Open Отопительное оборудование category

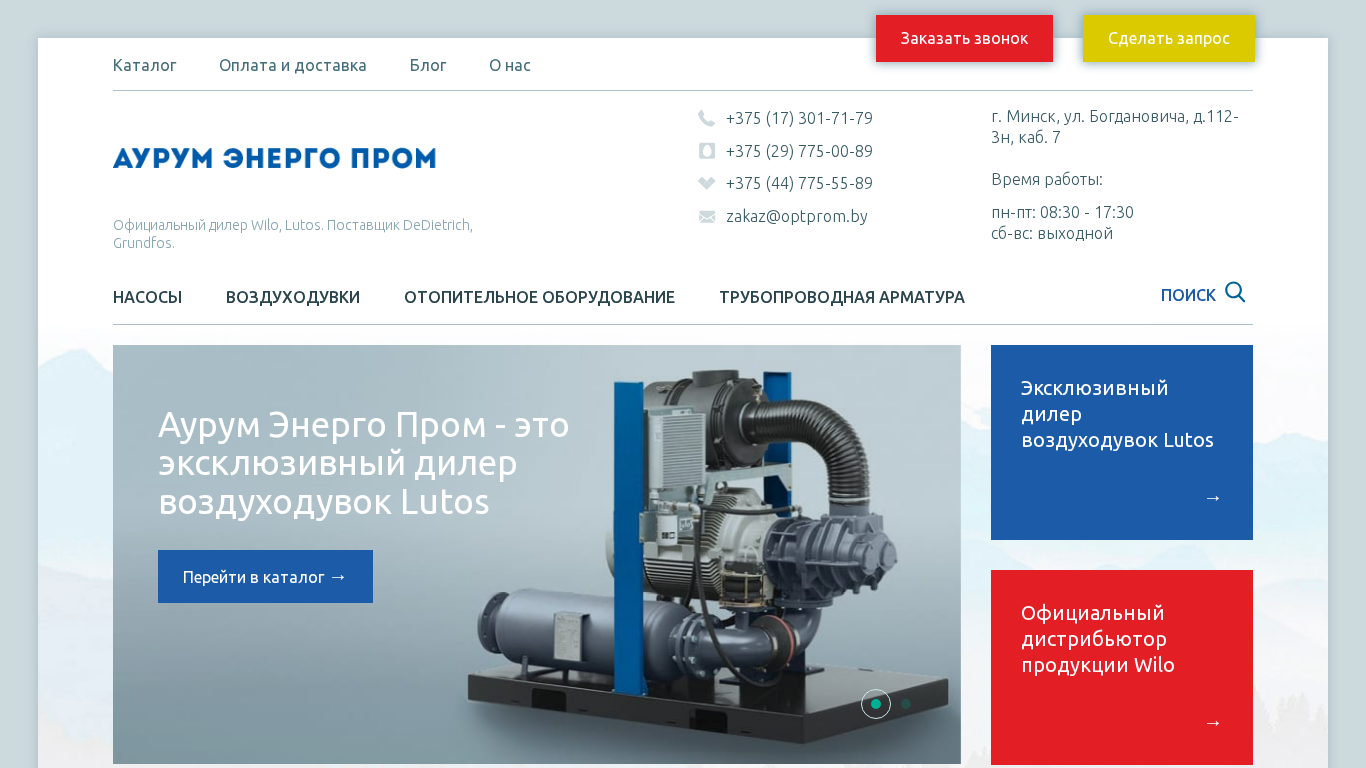click(x=539, y=297)
